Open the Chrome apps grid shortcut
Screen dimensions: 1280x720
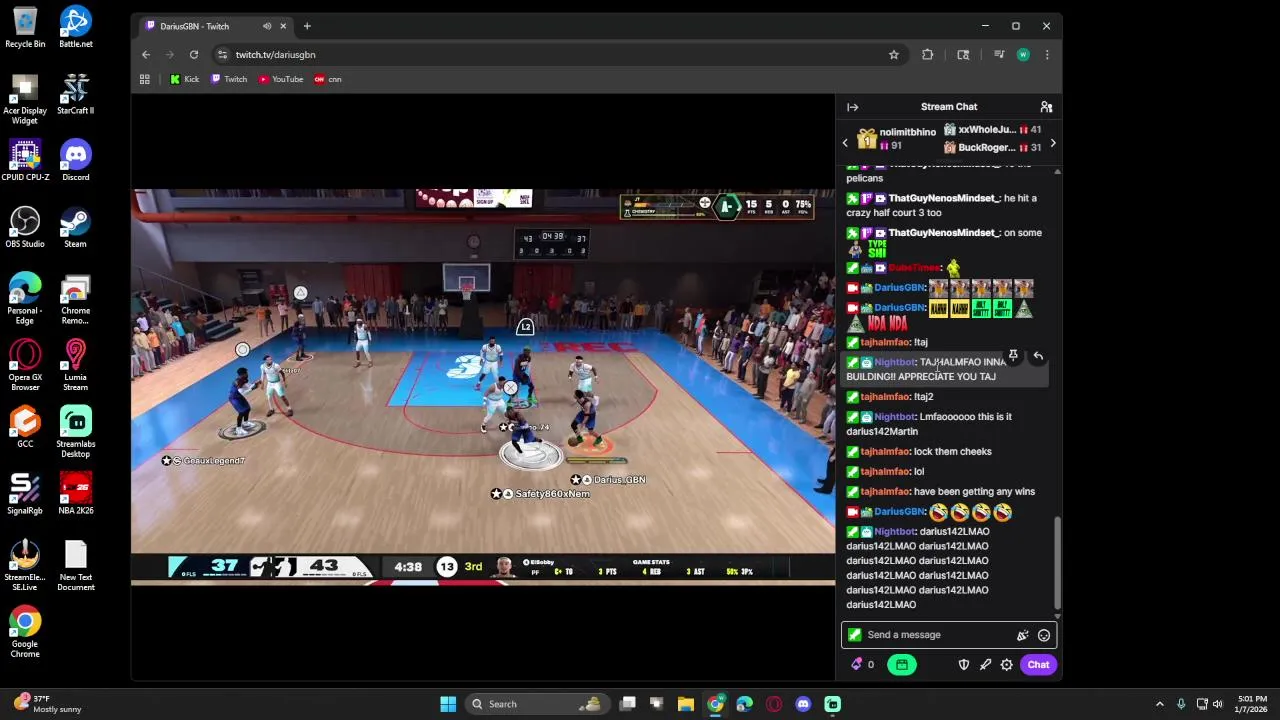point(145,79)
